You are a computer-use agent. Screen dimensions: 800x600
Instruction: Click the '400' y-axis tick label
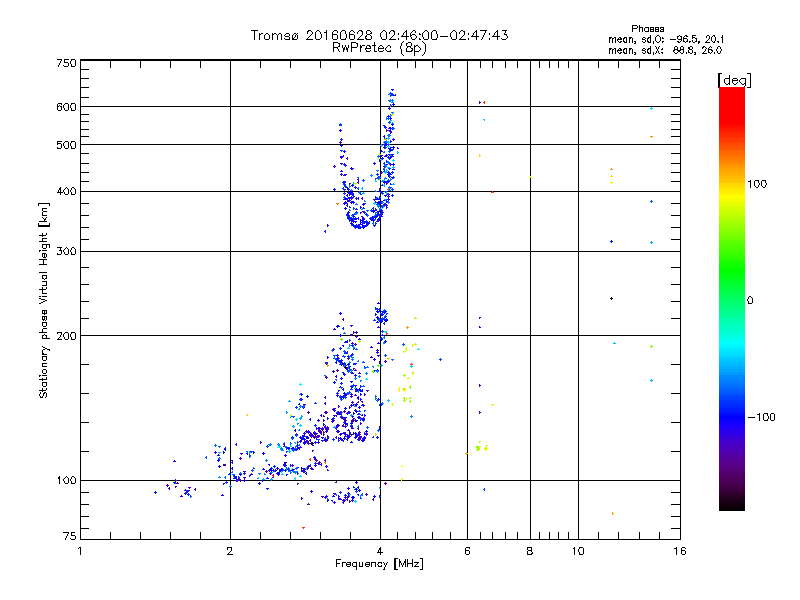66,192
